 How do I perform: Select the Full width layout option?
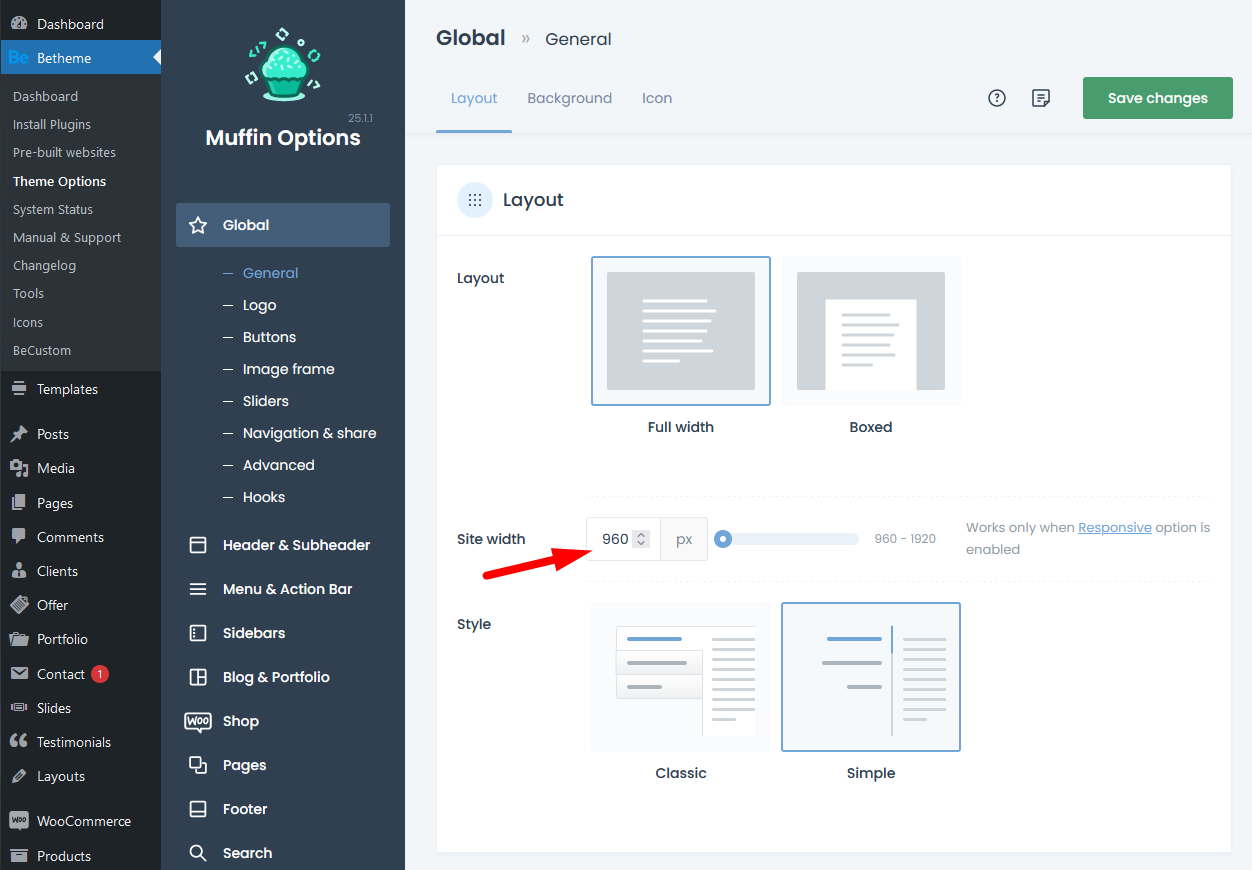pyautogui.click(x=681, y=331)
